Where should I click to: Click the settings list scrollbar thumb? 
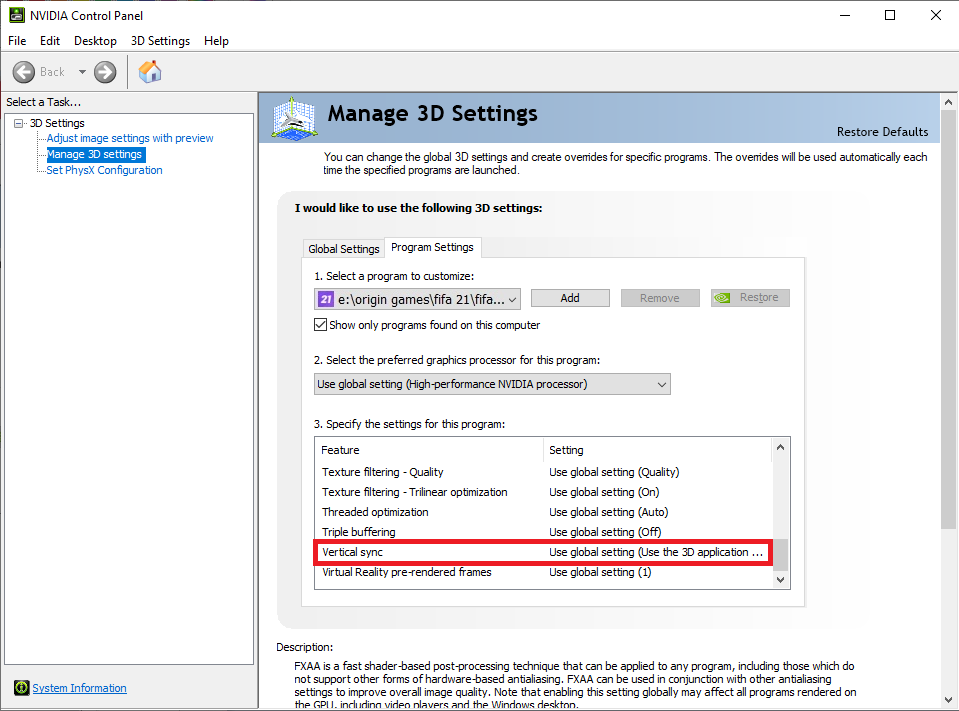coord(780,554)
